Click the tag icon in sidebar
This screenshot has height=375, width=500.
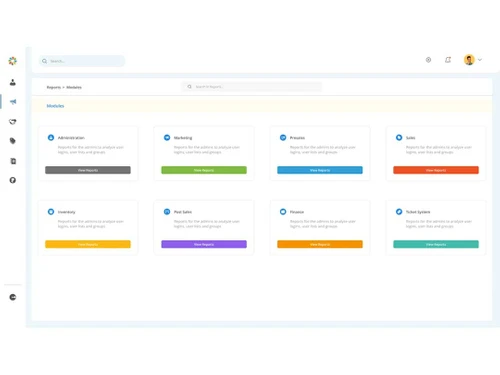13,141
